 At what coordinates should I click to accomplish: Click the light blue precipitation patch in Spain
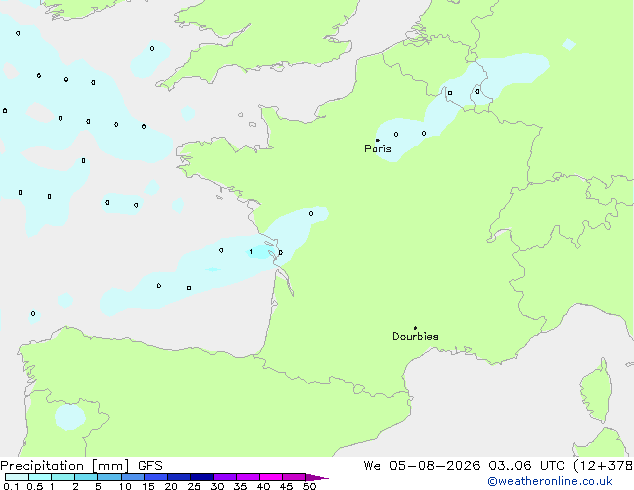click(70, 417)
